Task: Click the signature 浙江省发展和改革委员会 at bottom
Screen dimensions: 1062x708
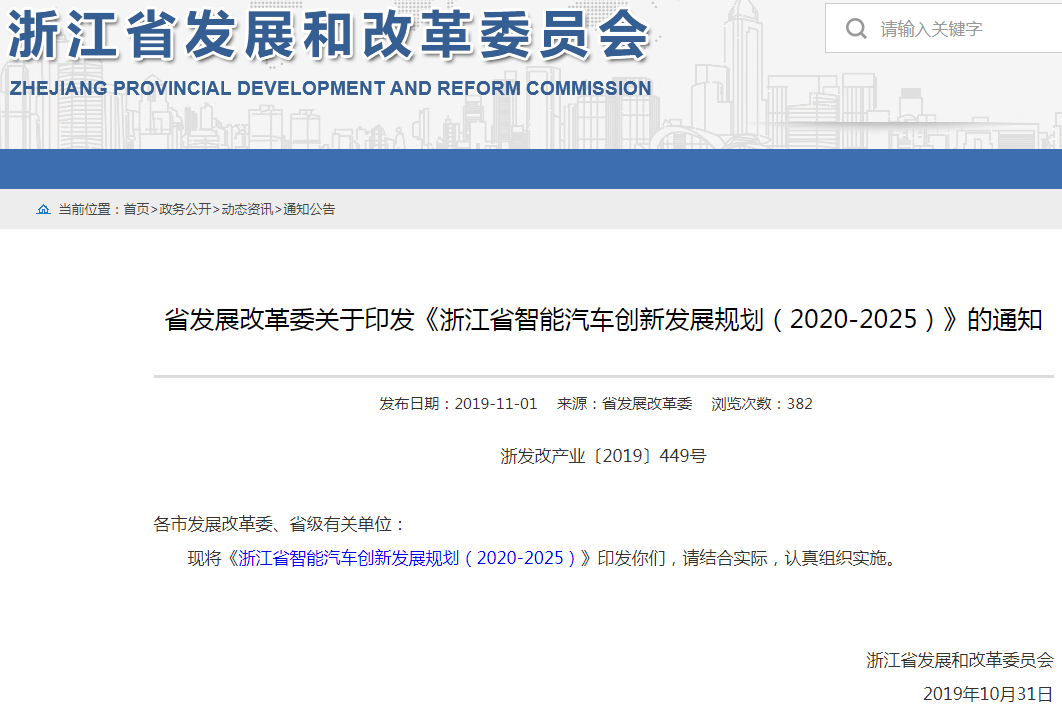Action: coord(960,660)
